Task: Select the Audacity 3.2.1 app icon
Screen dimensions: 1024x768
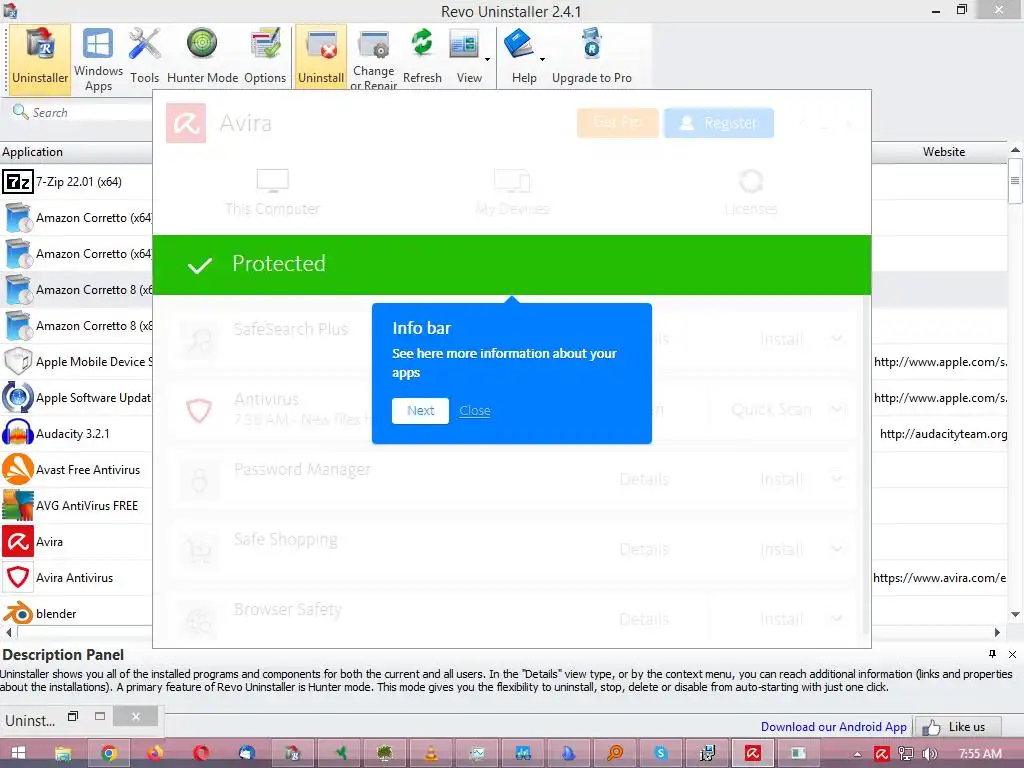Action: (x=18, y=434)
